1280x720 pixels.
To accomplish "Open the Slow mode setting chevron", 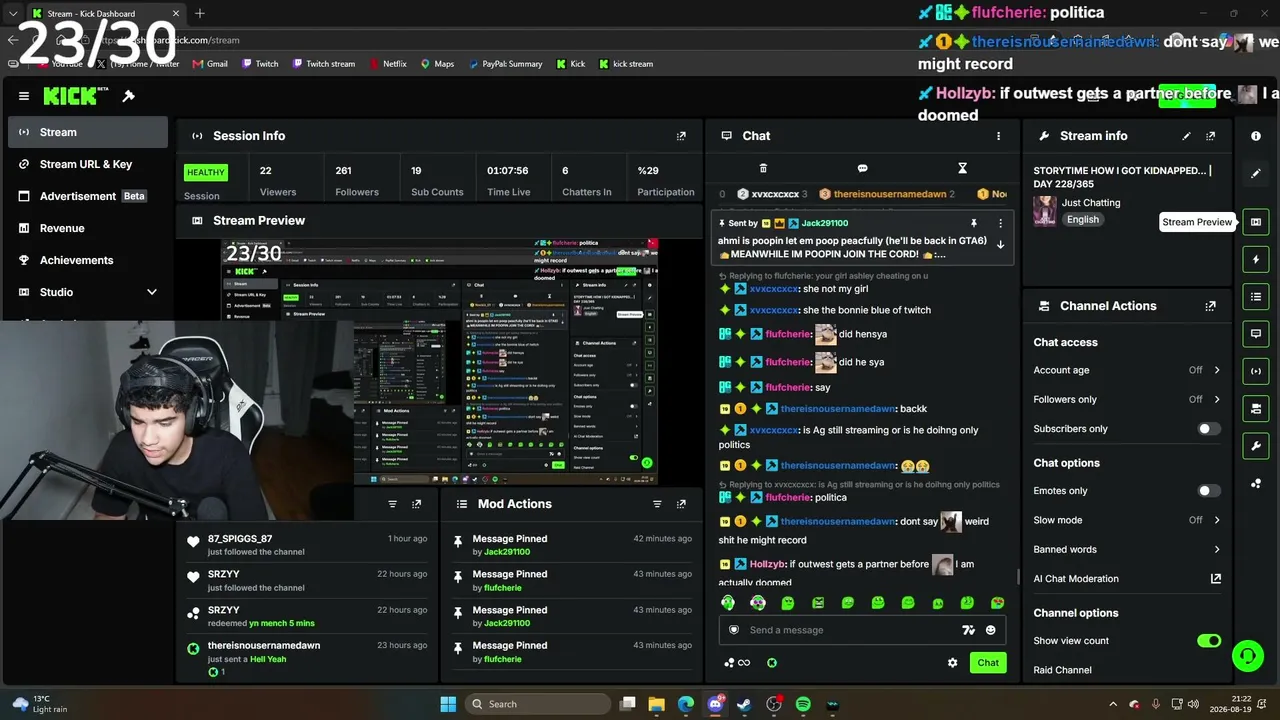I will 1217,520.
